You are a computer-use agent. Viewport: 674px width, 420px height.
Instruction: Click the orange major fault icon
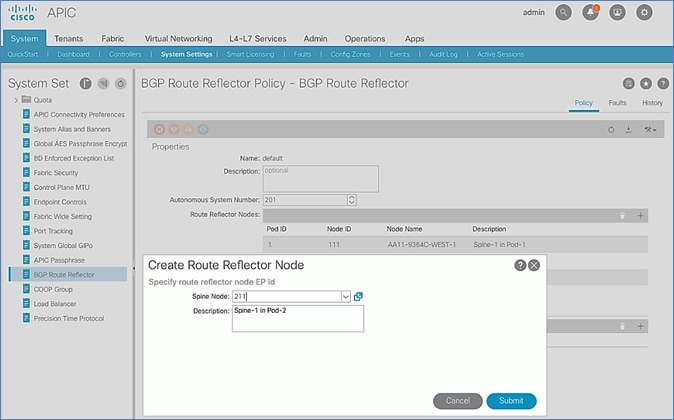pyautogui.click(x=174, y=129)
